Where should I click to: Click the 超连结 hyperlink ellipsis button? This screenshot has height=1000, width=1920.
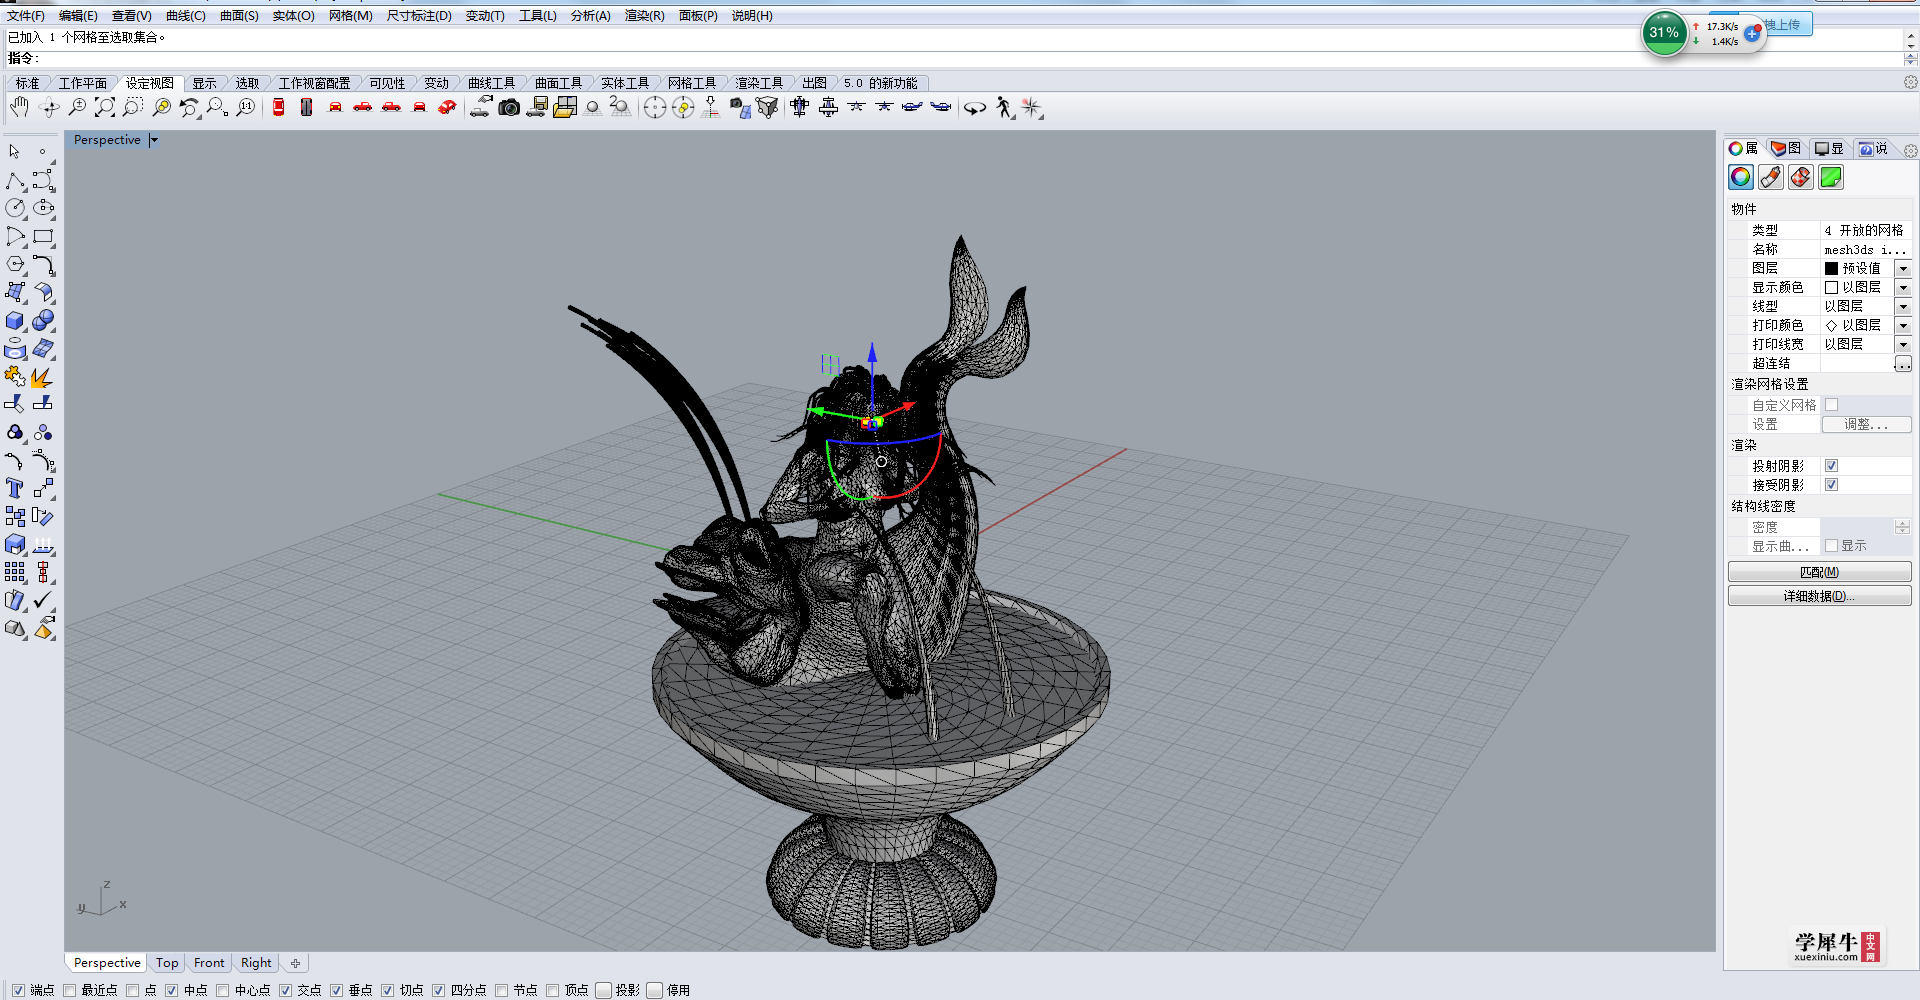coord(1903,364)
